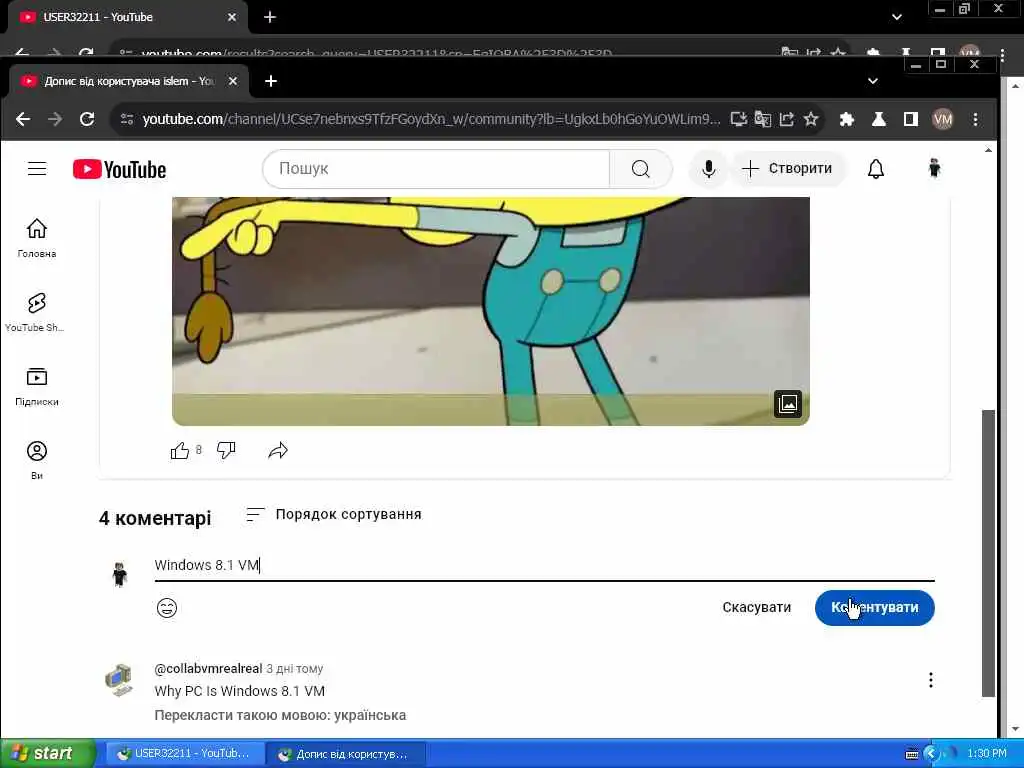Open a new tab in the back window

coord(270,17)
